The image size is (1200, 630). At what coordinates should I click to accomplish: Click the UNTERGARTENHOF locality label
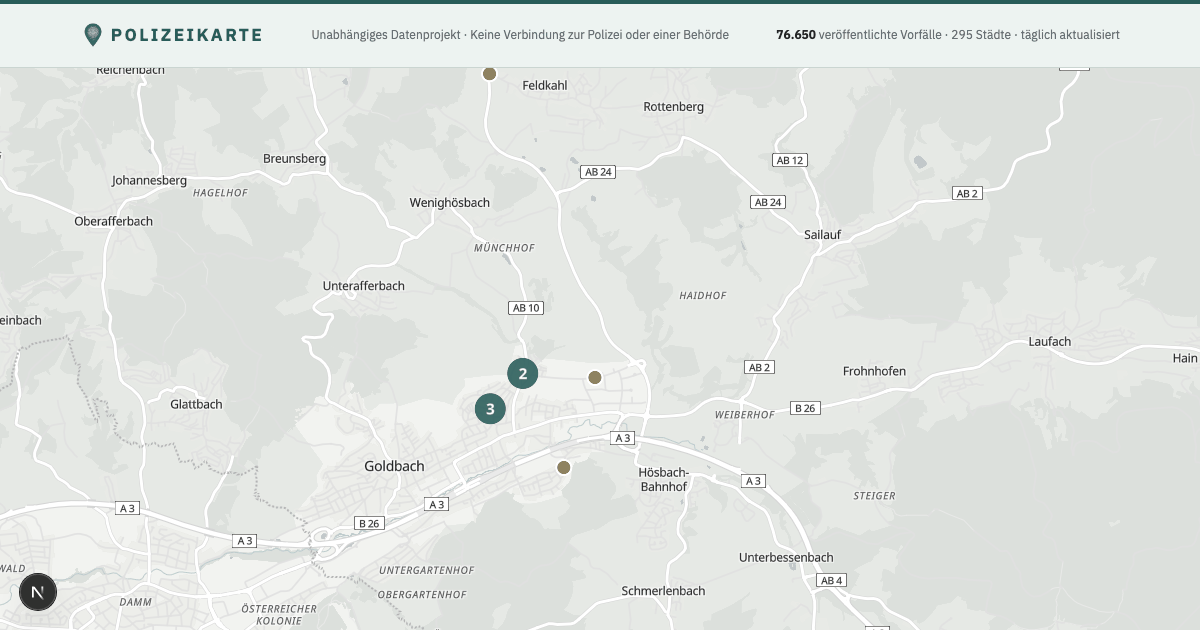pos(426,570)
